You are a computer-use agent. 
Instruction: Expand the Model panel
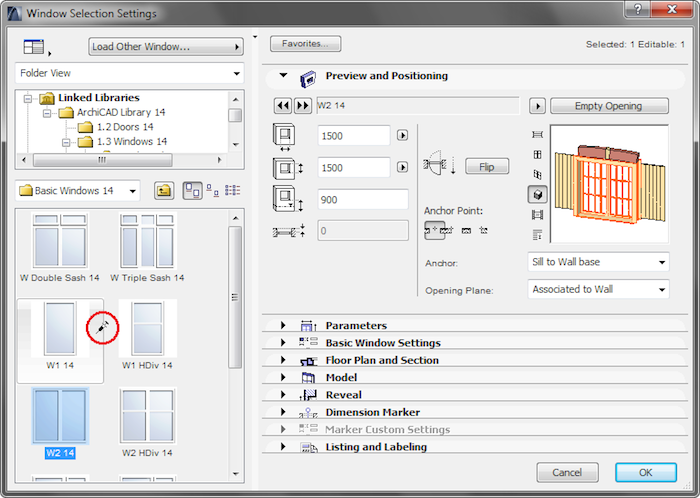[283, 378]
